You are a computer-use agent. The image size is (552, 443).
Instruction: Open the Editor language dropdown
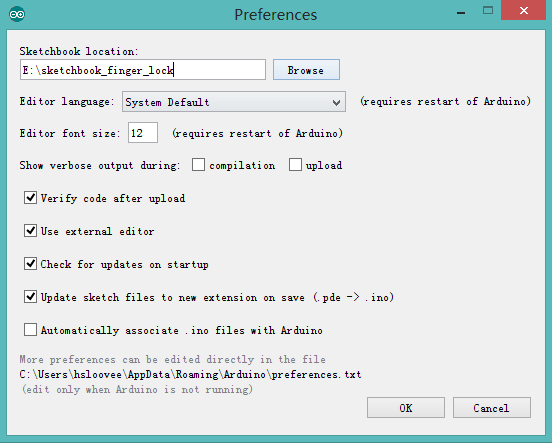point(234,102)
